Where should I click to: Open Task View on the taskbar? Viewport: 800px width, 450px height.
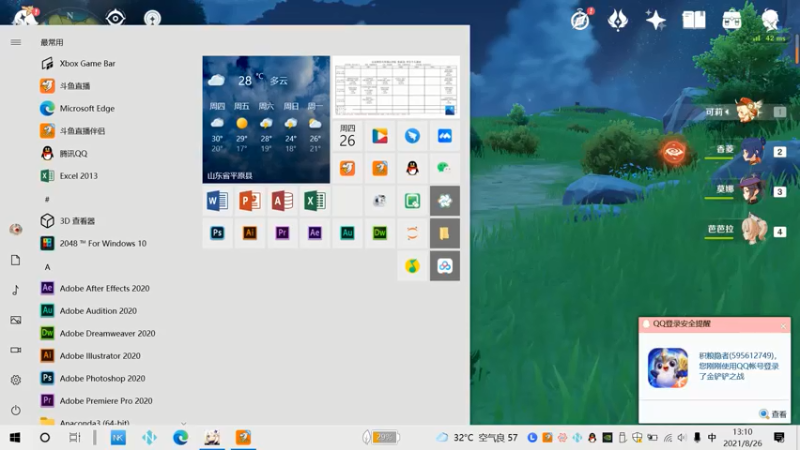tap(74, 438)
